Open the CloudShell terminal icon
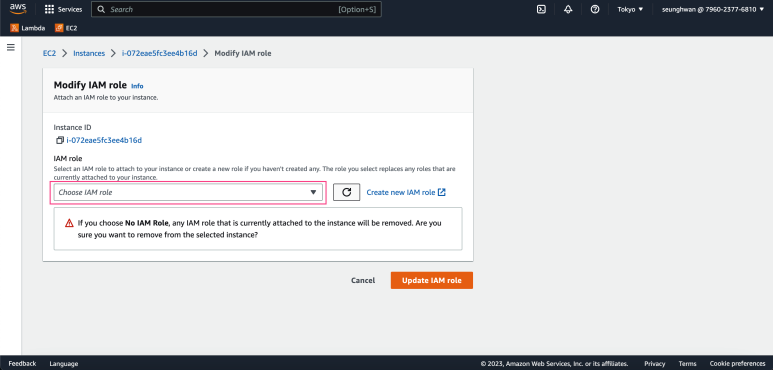The width and height of the screenshot is (773, 370). tap(541, 9)
